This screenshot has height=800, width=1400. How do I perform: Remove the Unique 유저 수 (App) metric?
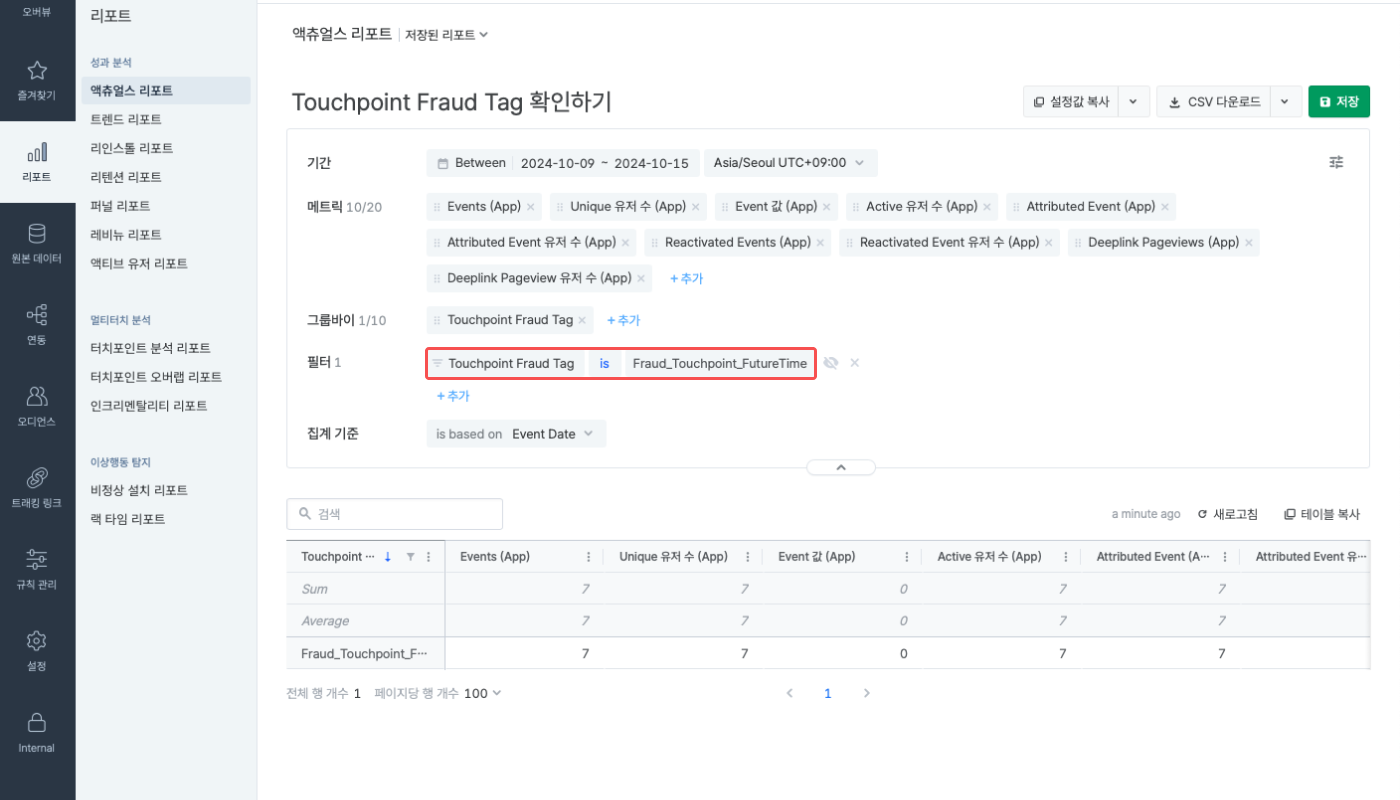tap(695, 207)
